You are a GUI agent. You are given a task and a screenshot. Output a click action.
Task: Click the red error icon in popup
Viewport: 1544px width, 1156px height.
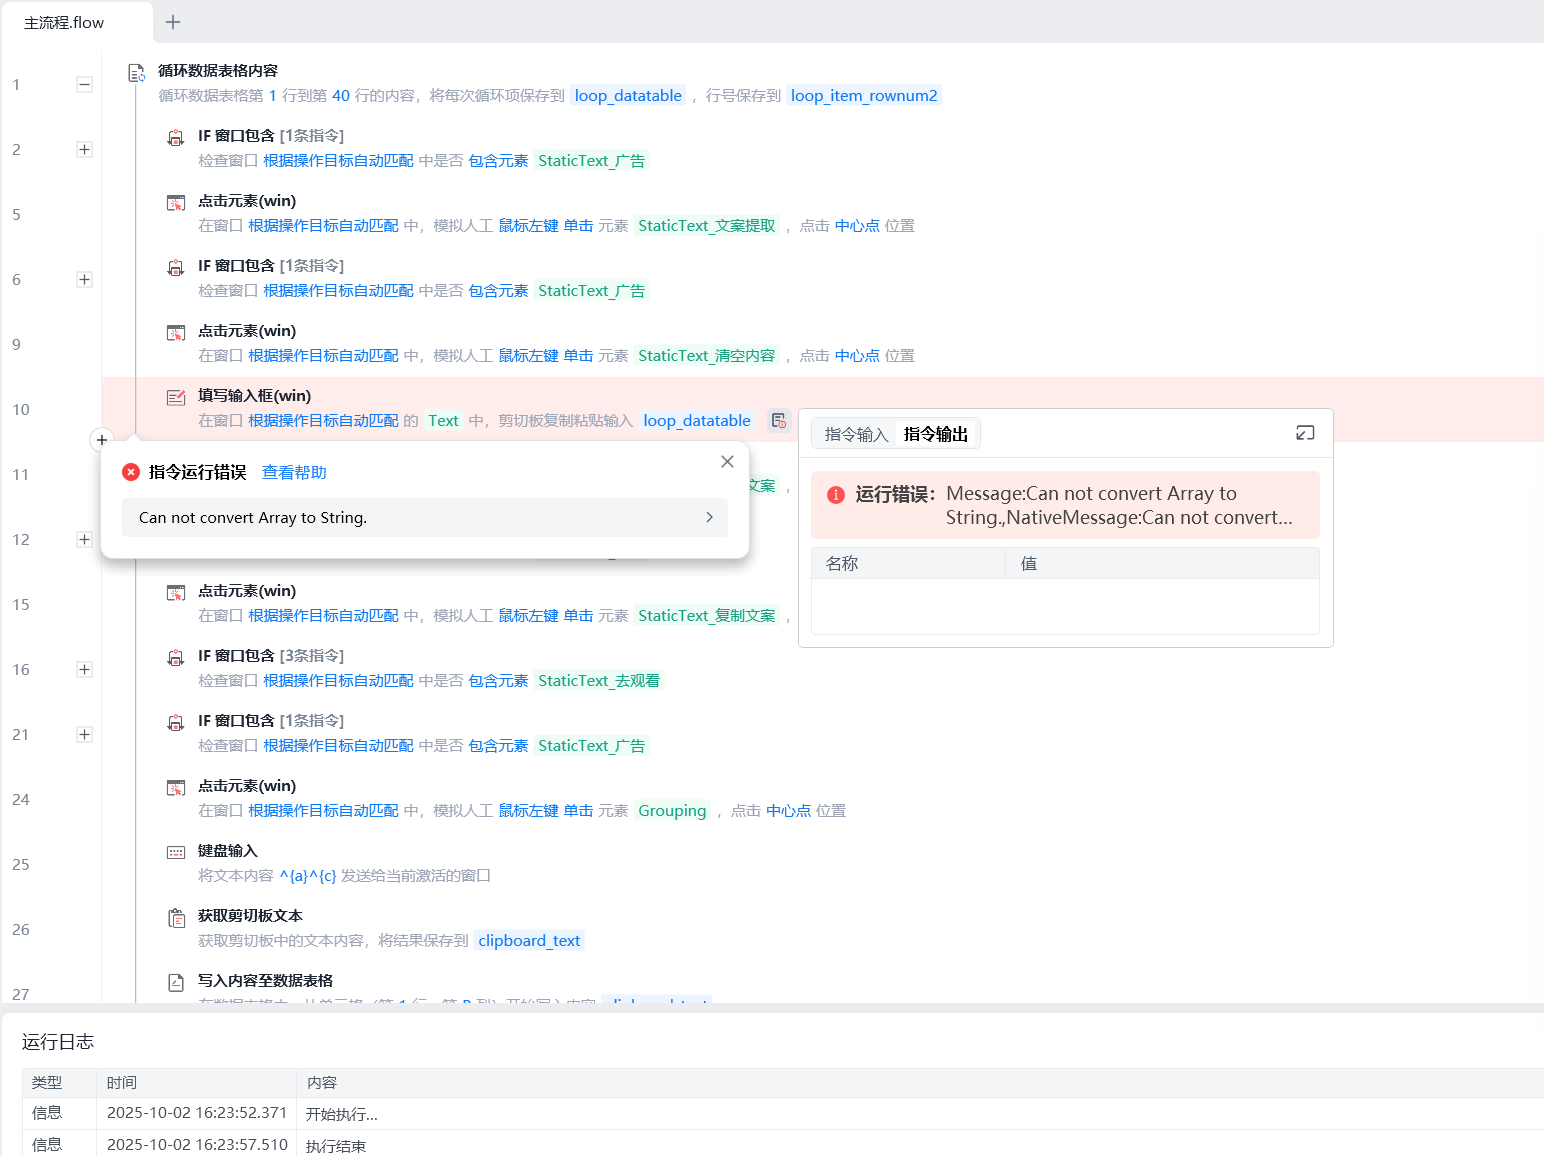tap(131, 472)
